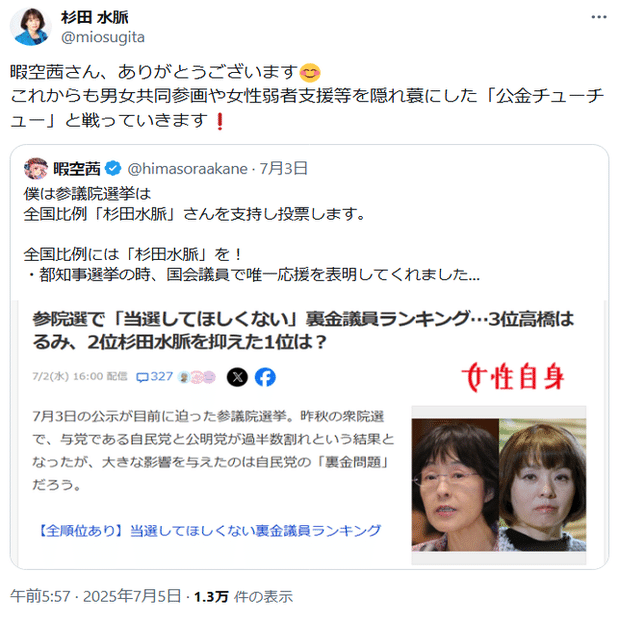620x620 pixels.
Task: Click the commenter avatars next to 327
Action: (x=197, y=377)
